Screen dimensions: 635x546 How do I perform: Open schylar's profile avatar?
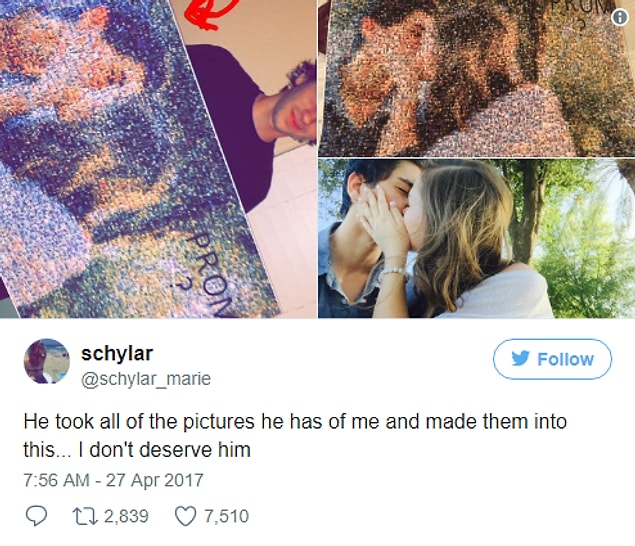[x=47, y=361]
